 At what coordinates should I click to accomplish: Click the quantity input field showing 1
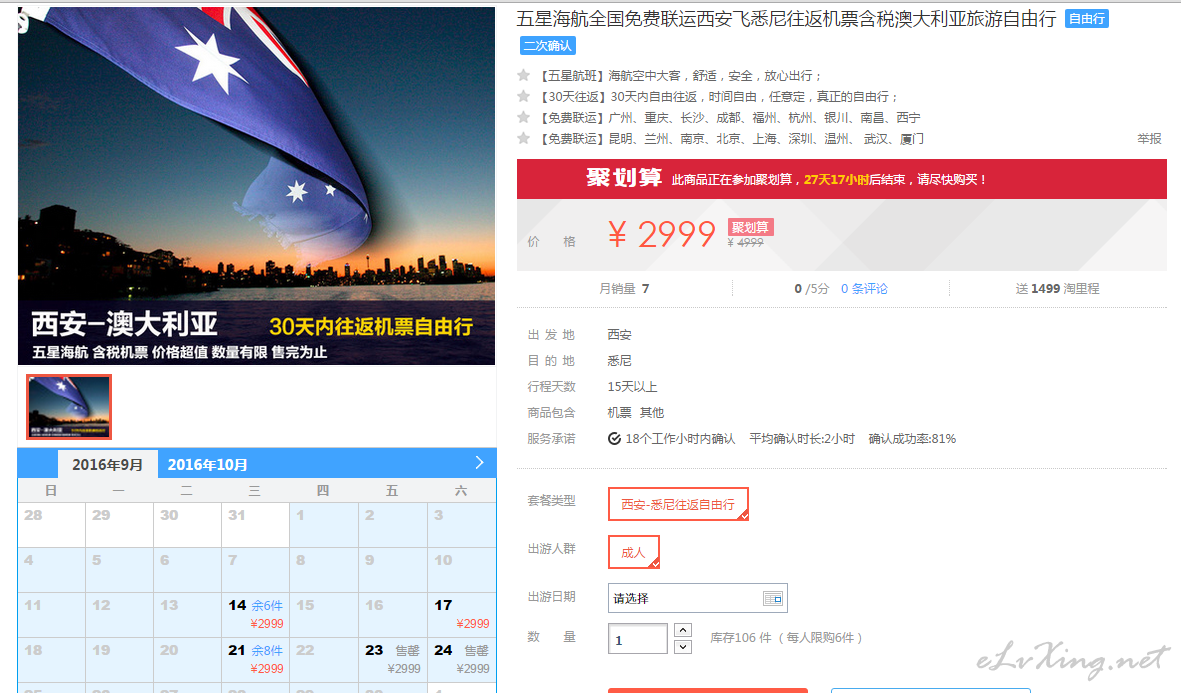pyautogui.click(x=637, y=639)
